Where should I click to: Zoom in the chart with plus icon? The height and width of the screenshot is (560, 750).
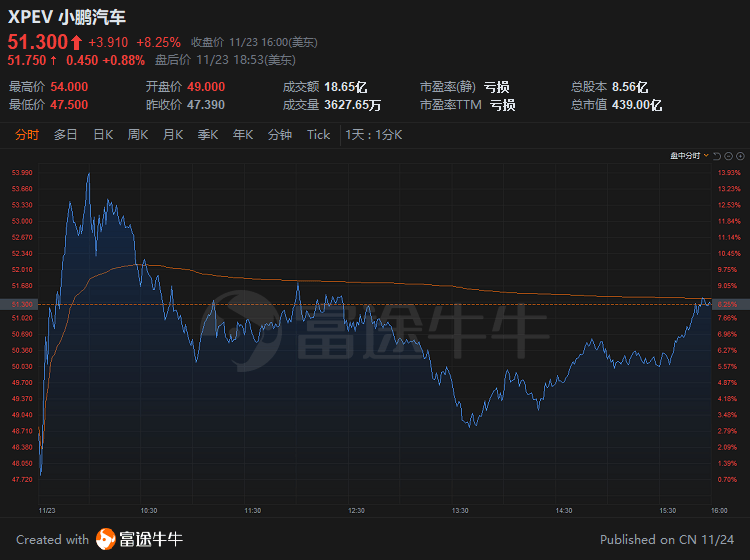click(740, 156)
